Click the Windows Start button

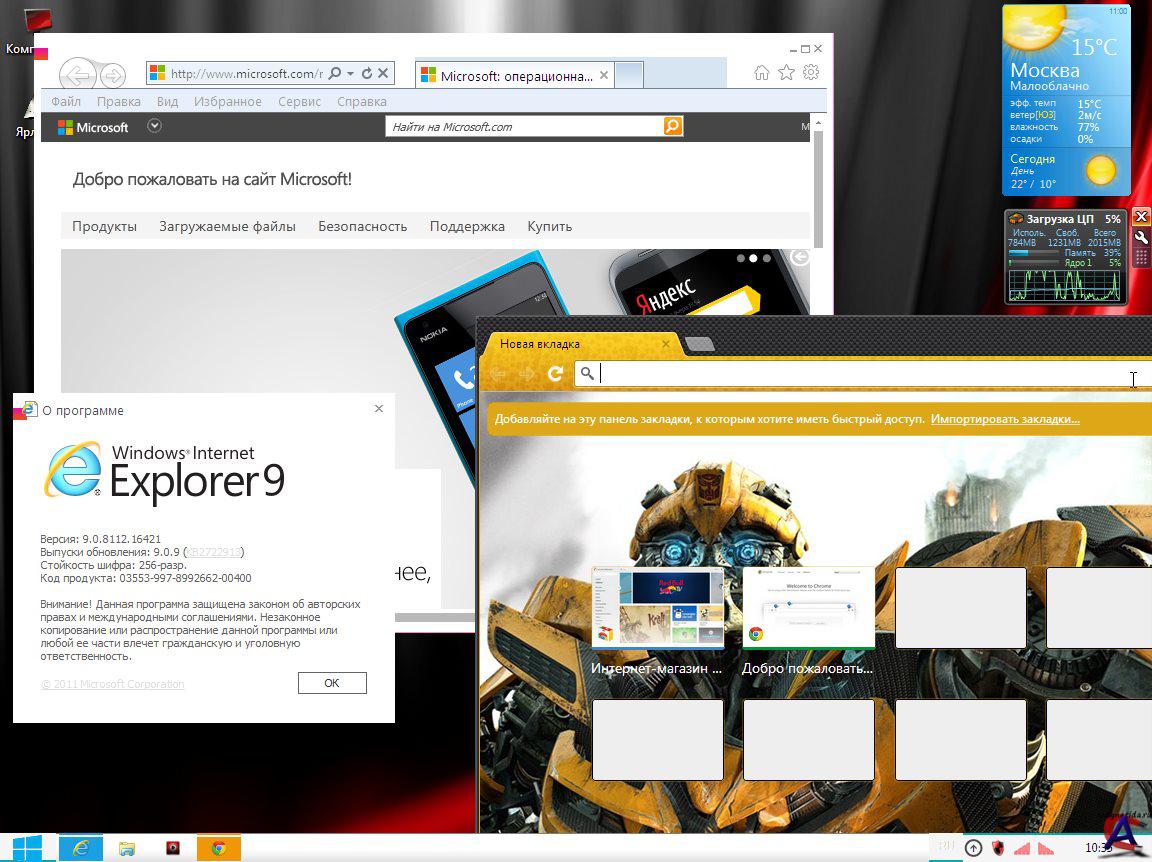point(27,848)
